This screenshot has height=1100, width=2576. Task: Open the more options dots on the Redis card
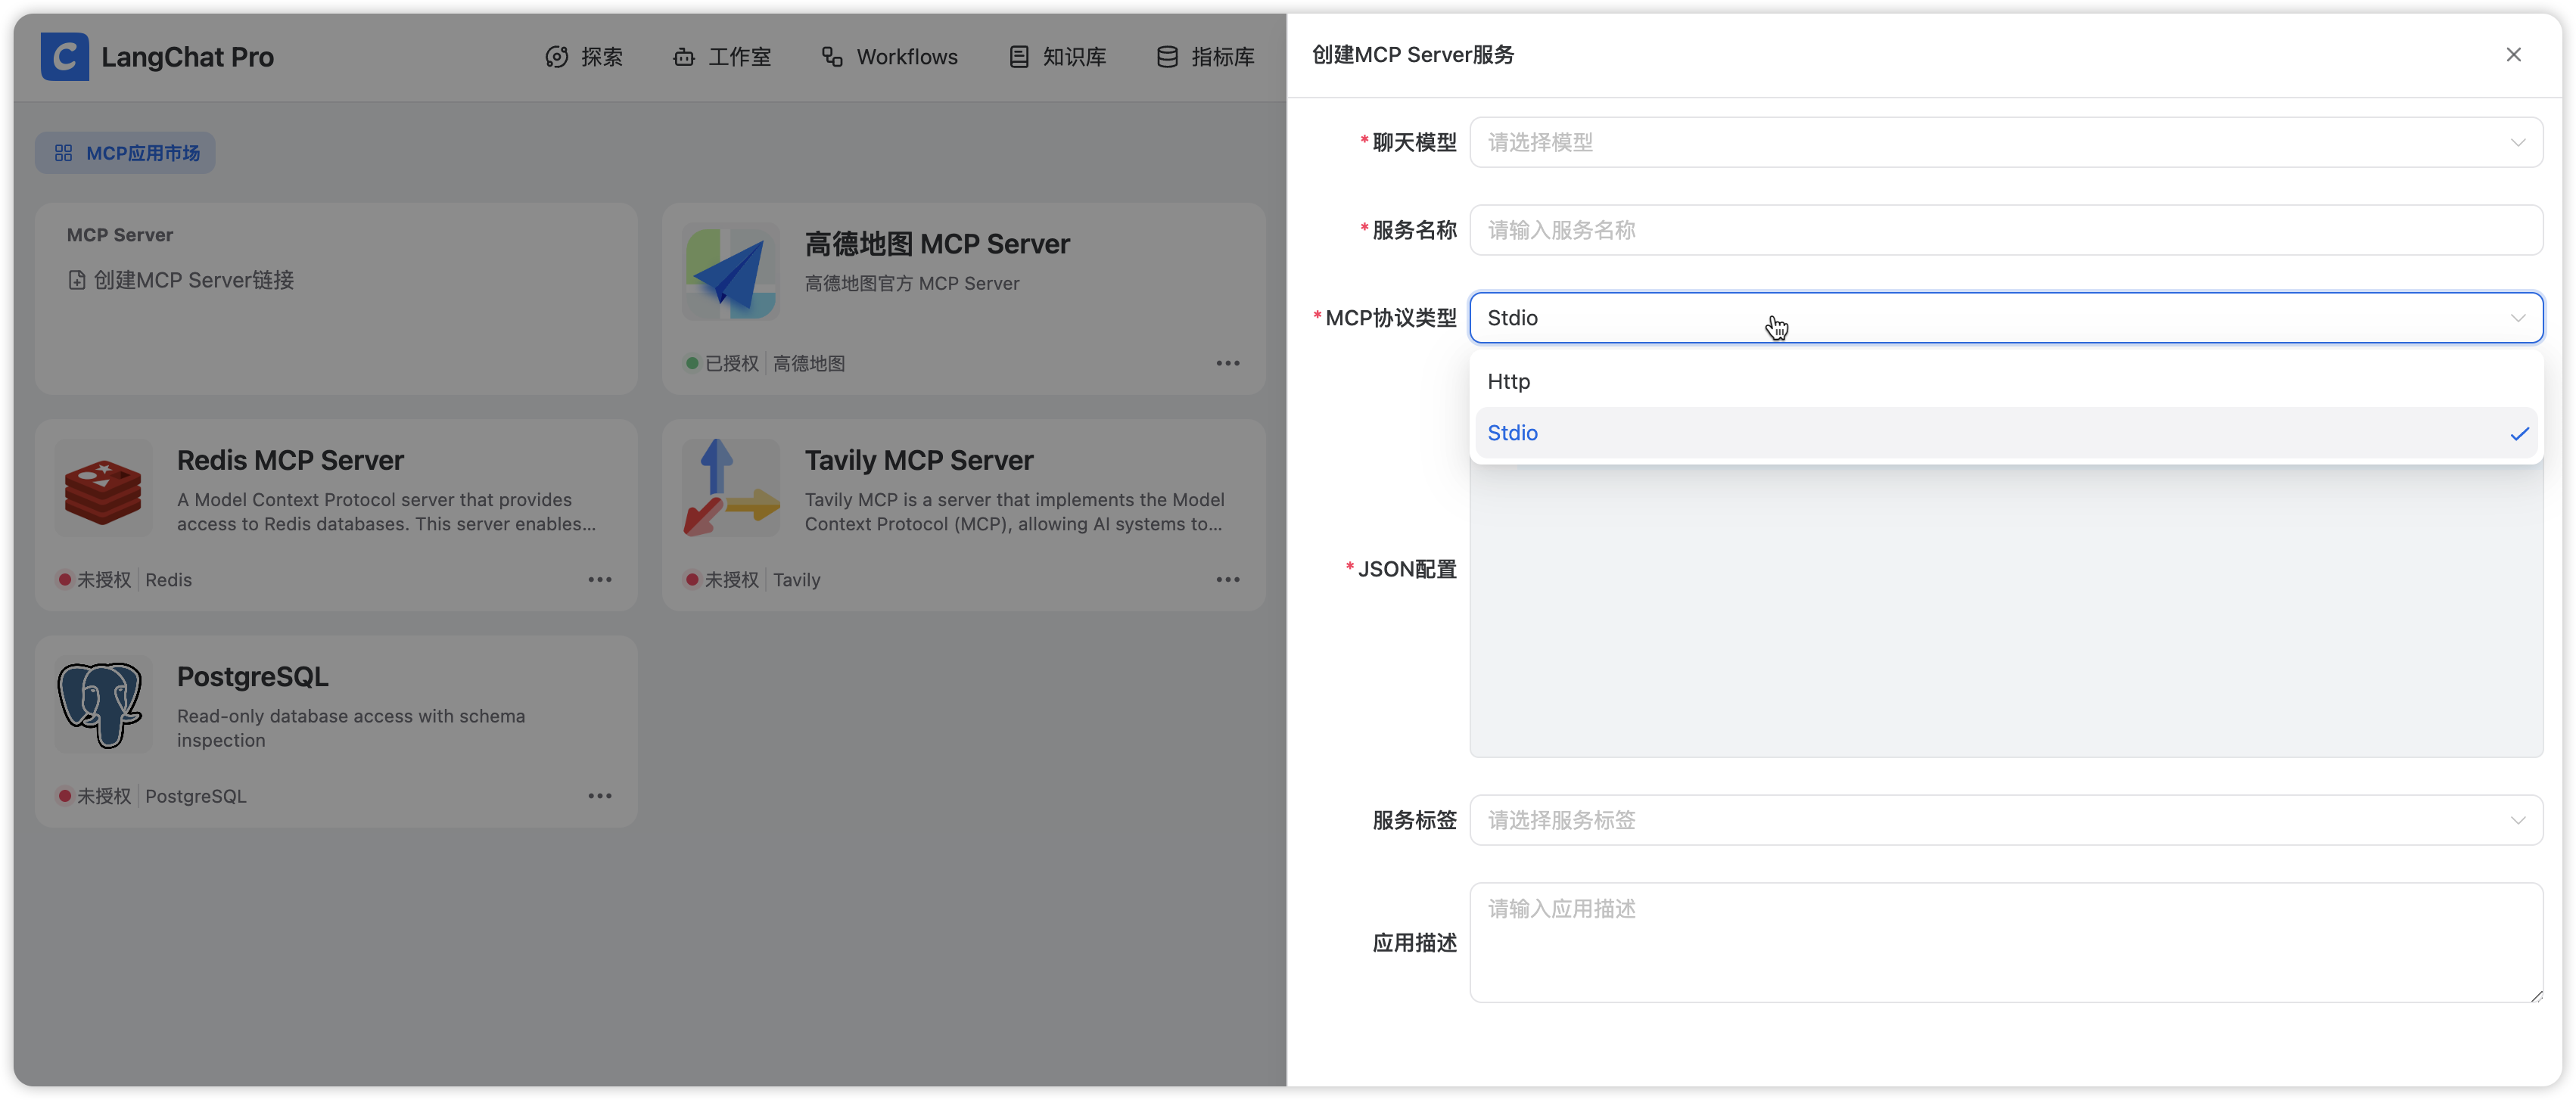pyautogui.click(x=599, y=580)
